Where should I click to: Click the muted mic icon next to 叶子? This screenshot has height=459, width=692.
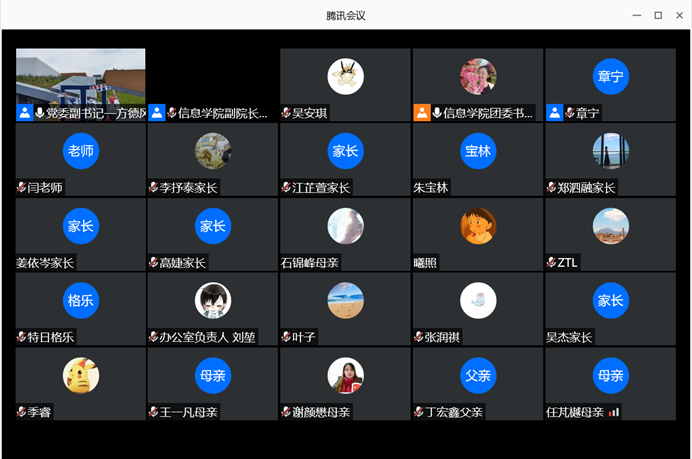coord(286,338)
